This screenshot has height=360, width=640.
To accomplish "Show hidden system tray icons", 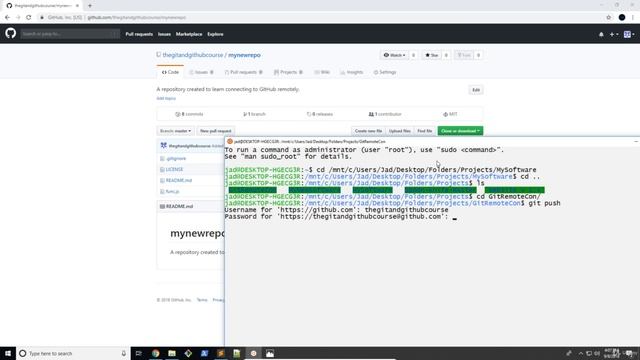I will coord(580,353).
